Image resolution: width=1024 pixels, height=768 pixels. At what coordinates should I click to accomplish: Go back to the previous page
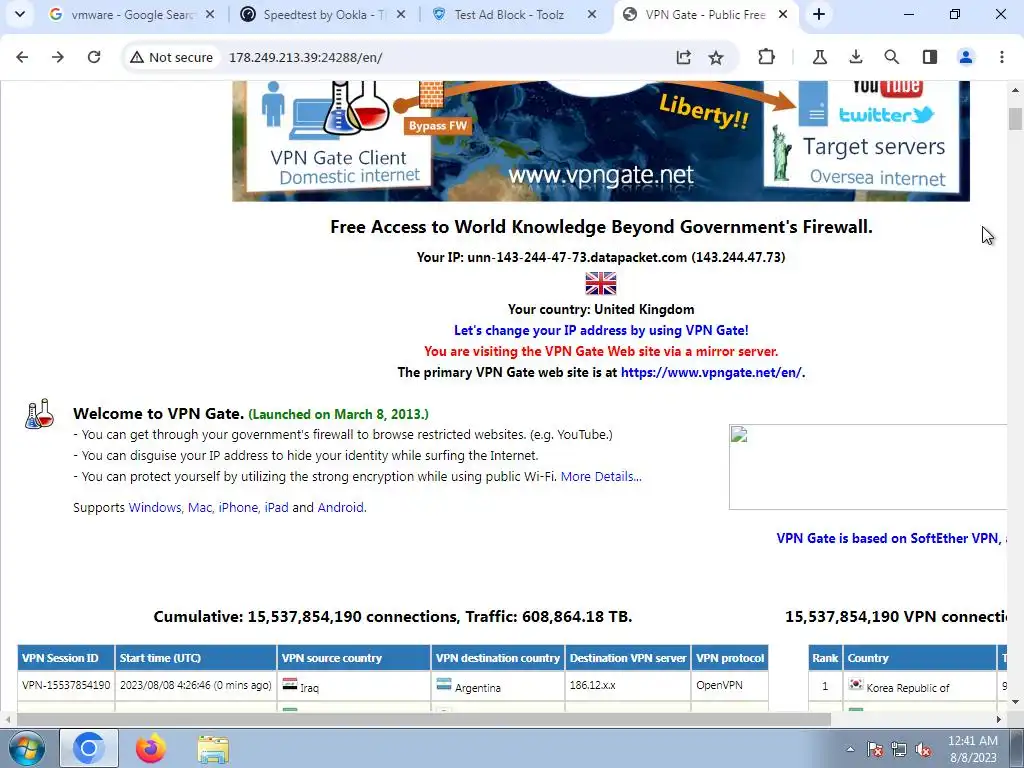point(22,57)
